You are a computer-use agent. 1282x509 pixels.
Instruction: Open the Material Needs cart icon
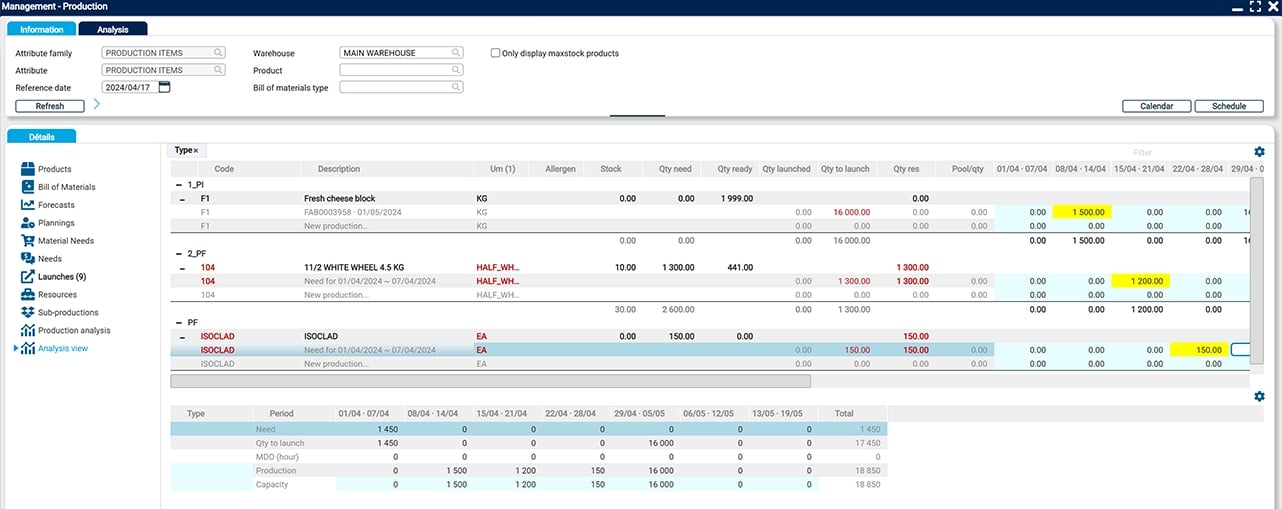point(28,241)
